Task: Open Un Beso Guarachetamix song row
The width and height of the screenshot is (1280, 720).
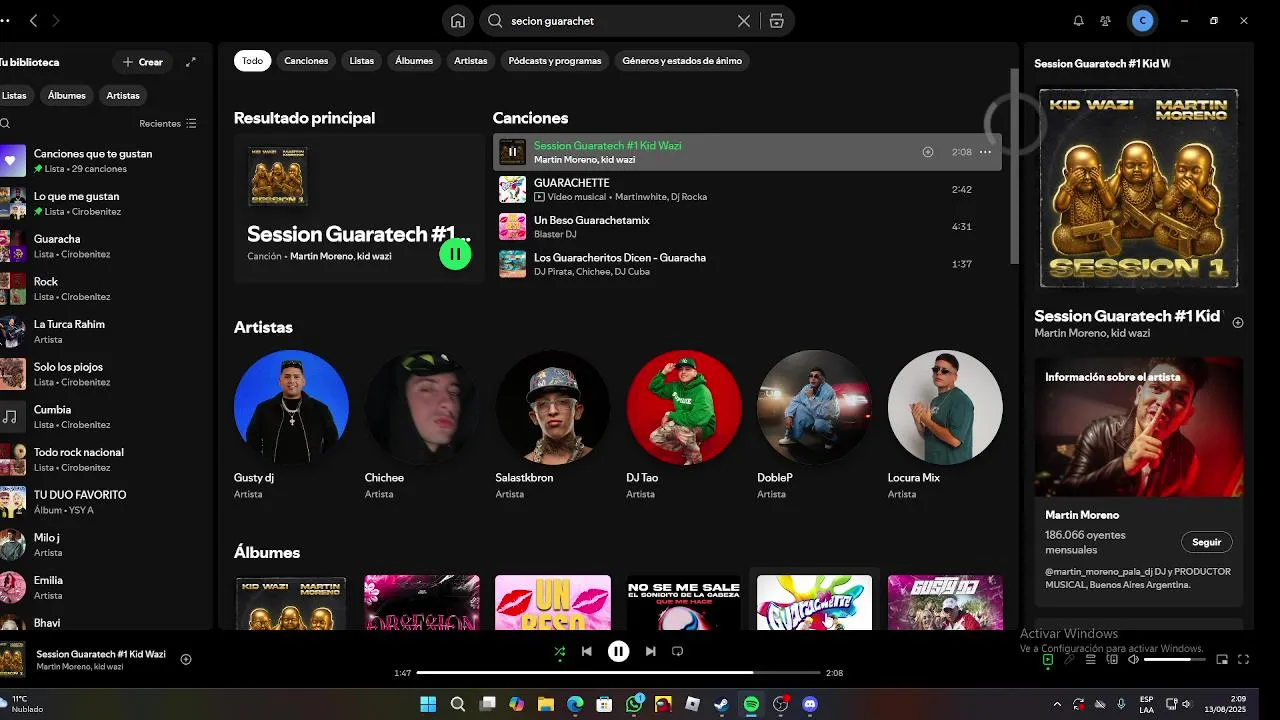Action: tap(747, 227)
